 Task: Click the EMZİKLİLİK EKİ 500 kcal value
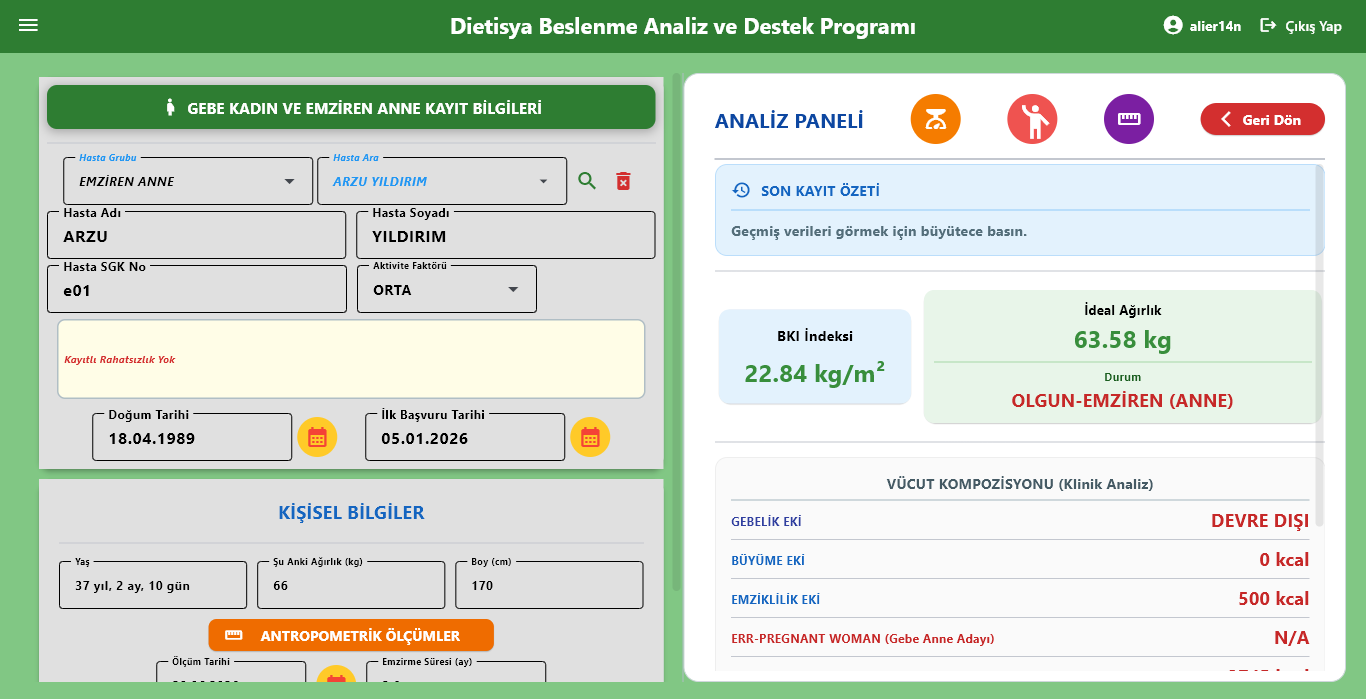click(1273, 599)
